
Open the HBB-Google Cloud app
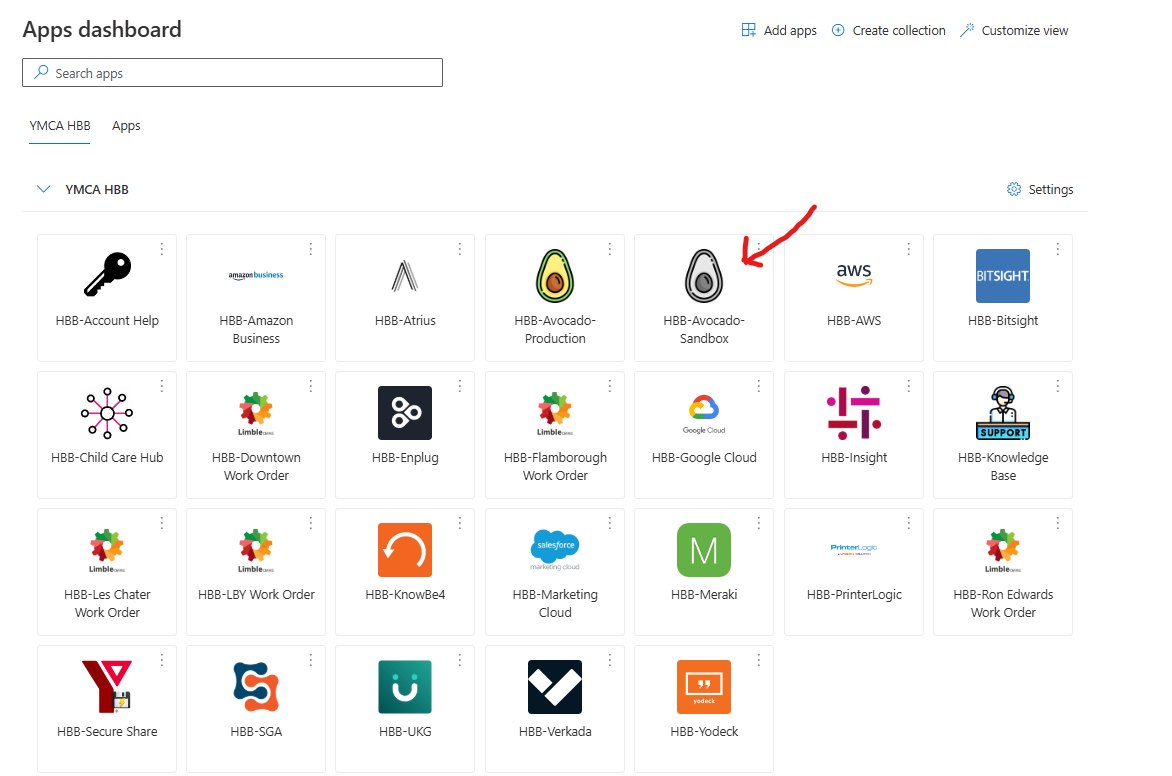coord(704,434)
